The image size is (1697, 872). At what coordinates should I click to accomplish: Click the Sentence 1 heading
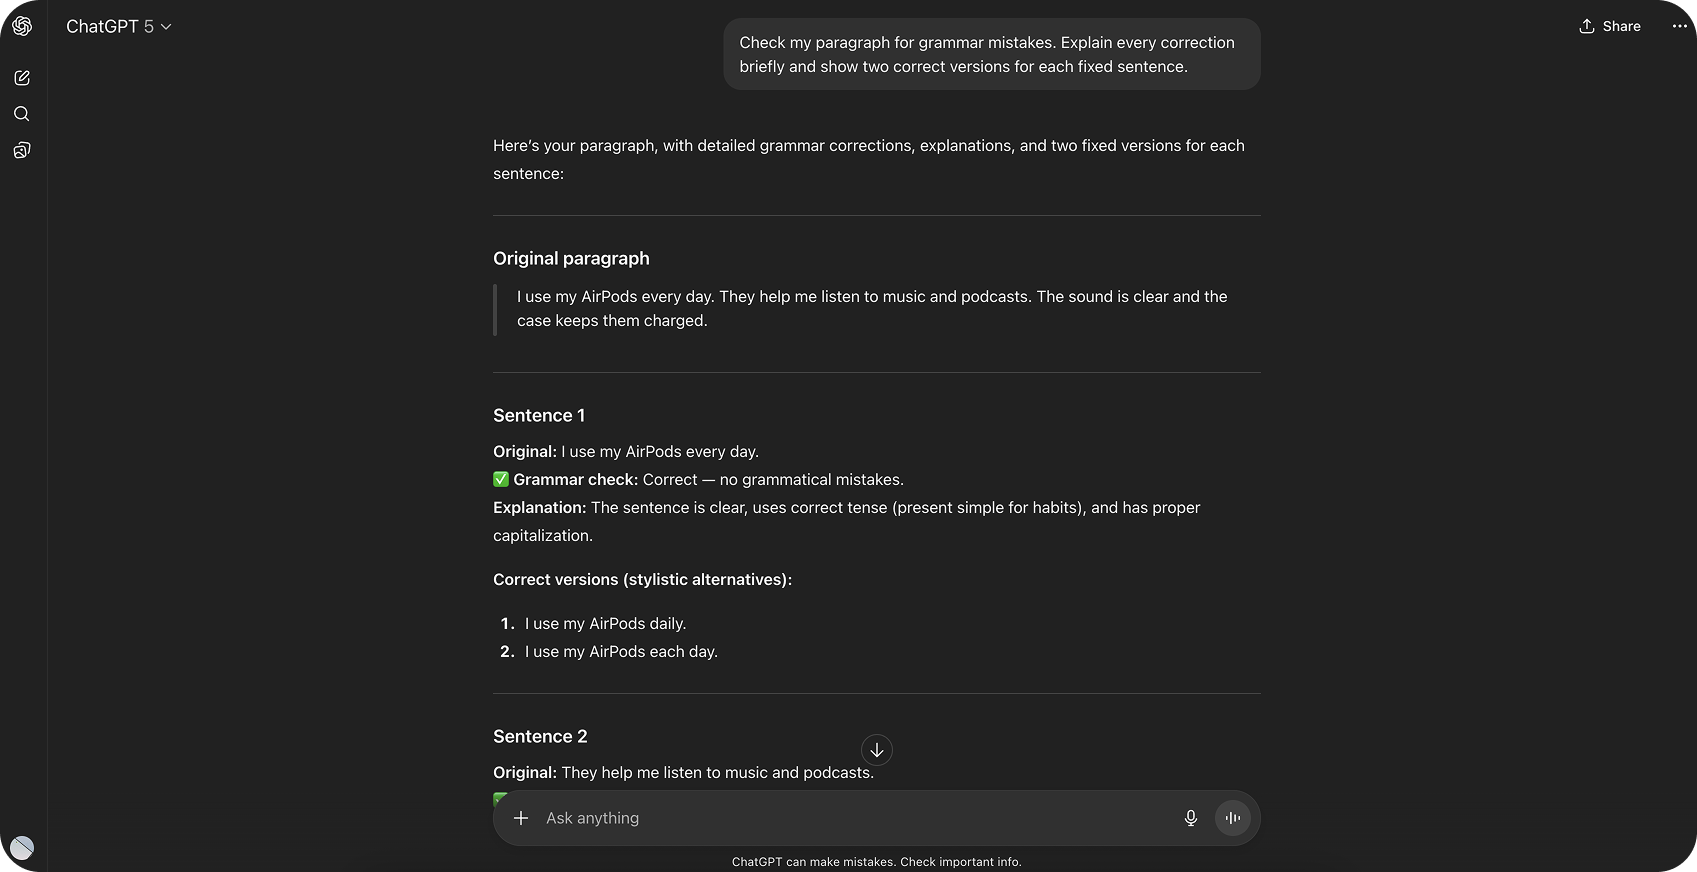(539, 415)
